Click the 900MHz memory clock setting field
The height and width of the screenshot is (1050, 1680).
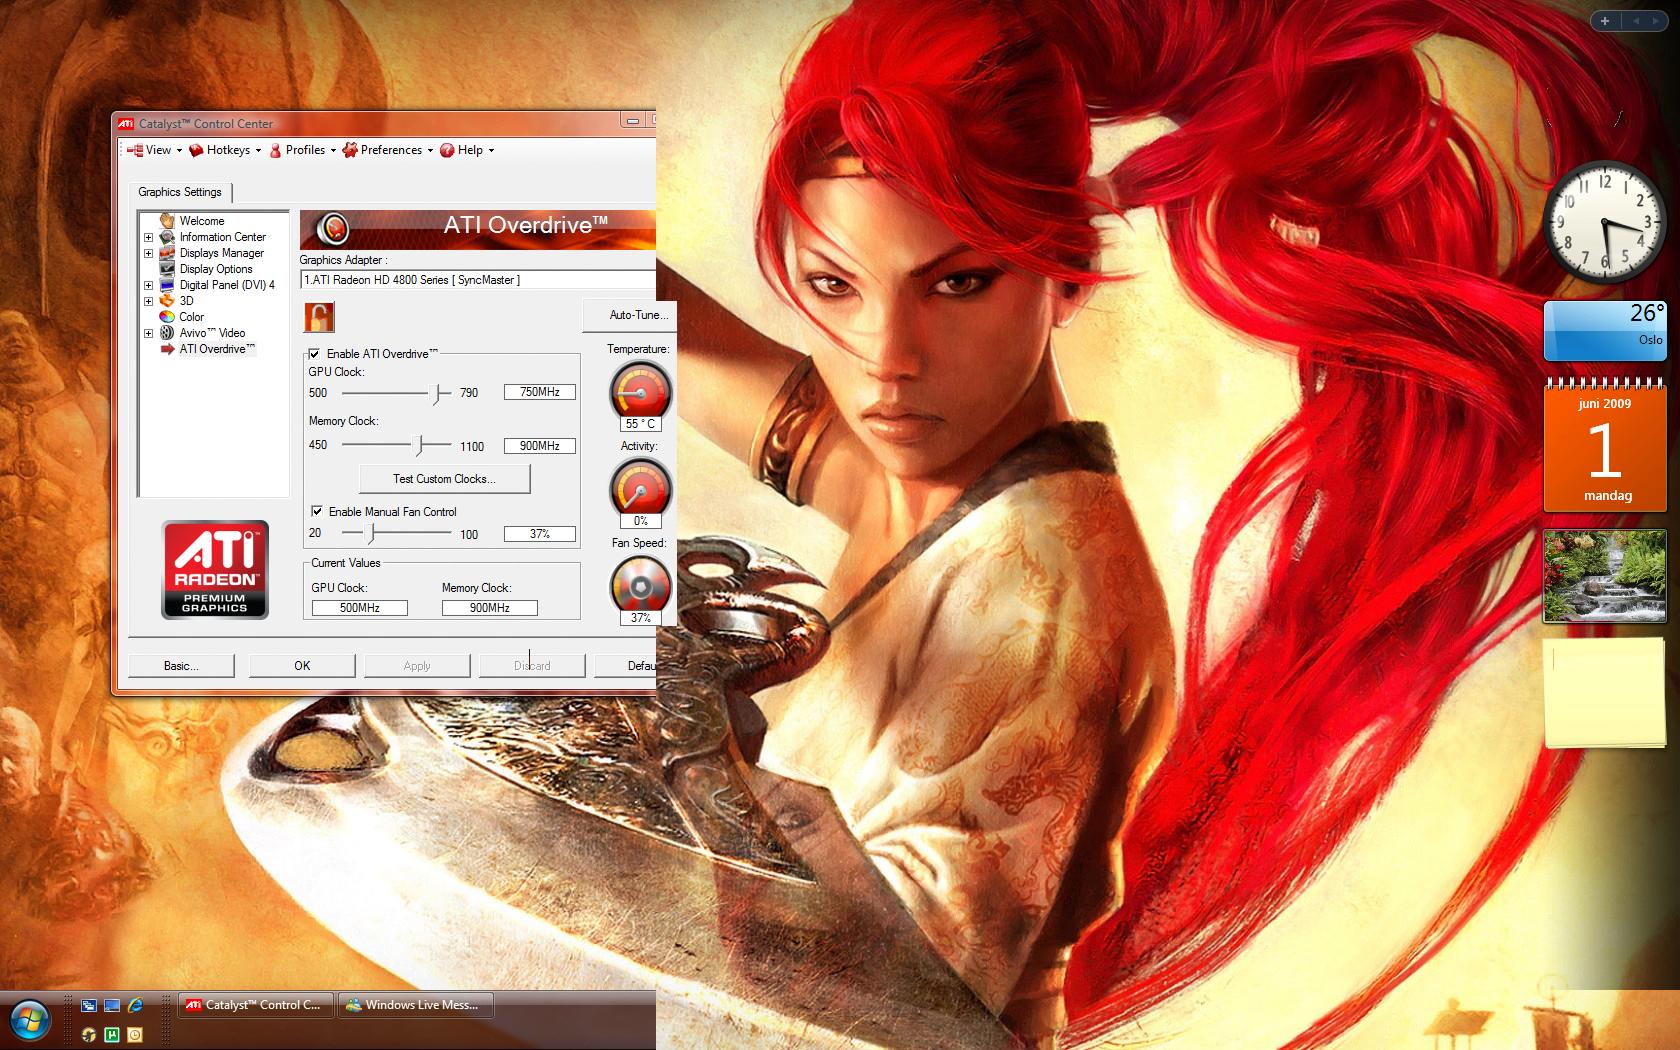click(x=540, y=446)
